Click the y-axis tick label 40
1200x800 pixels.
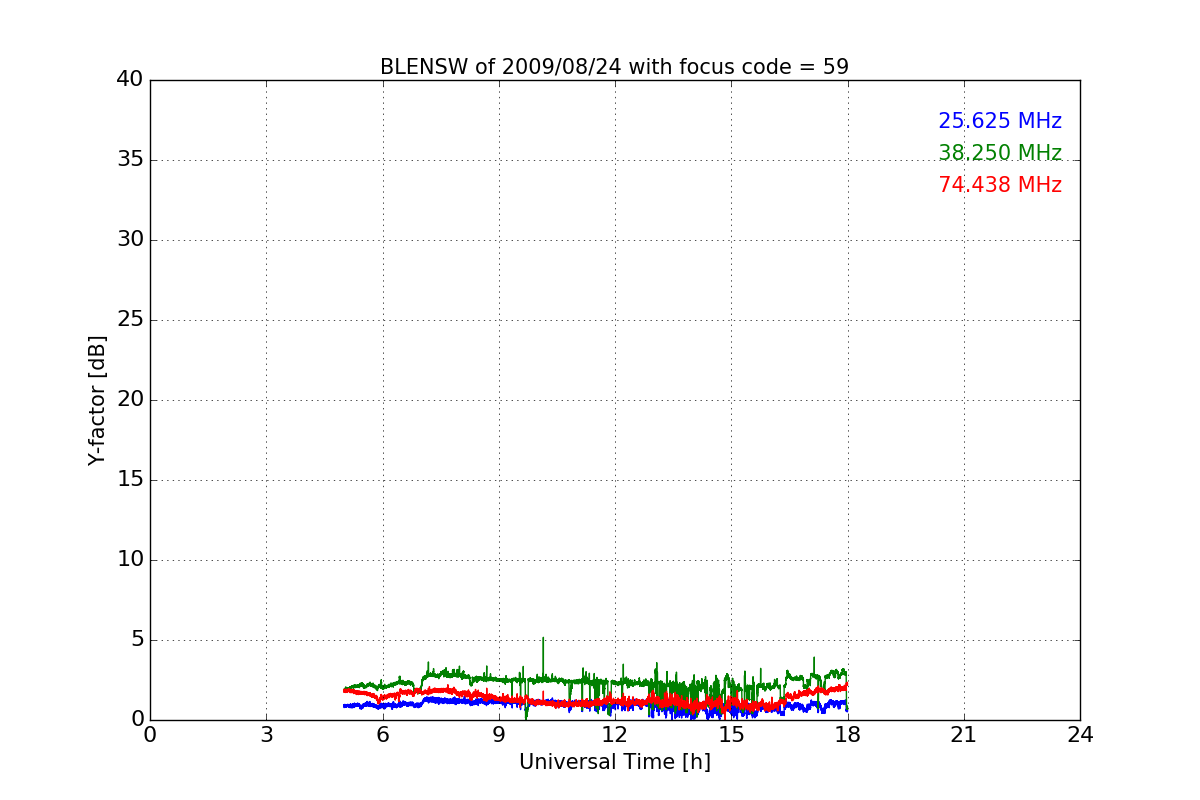point(130,79)
